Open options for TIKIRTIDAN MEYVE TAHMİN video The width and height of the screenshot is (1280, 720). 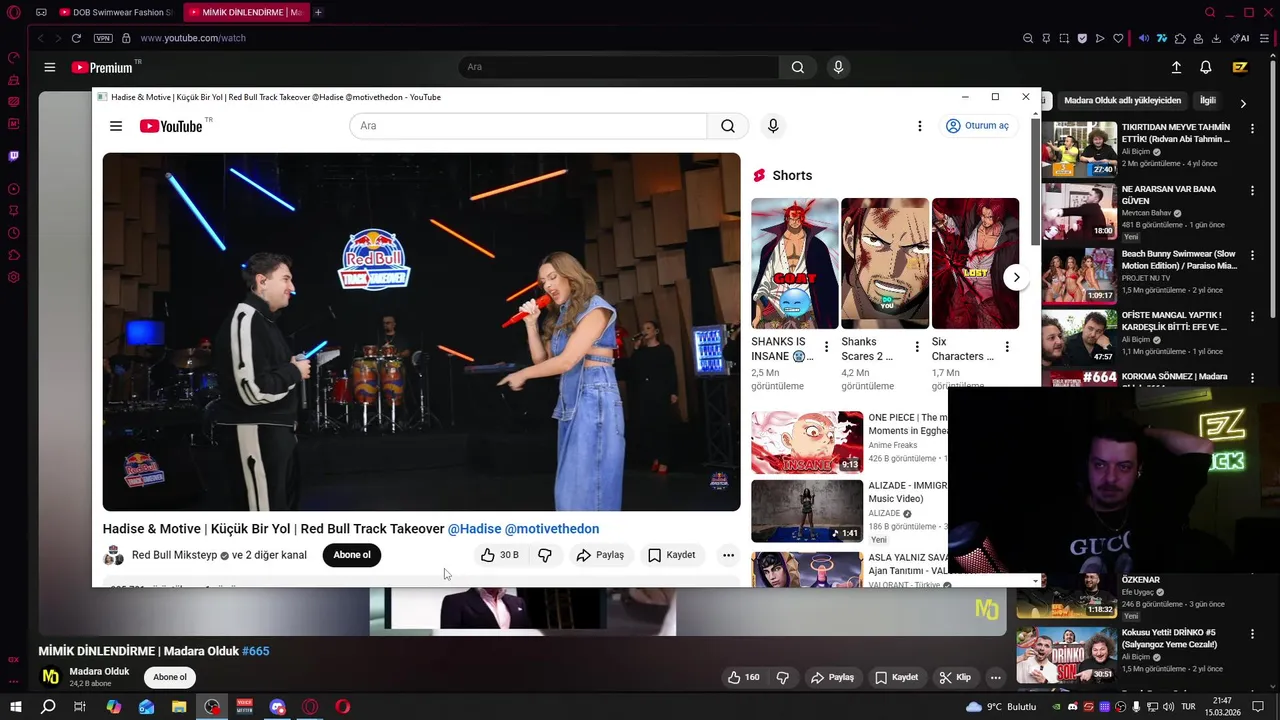[1253, 129]
